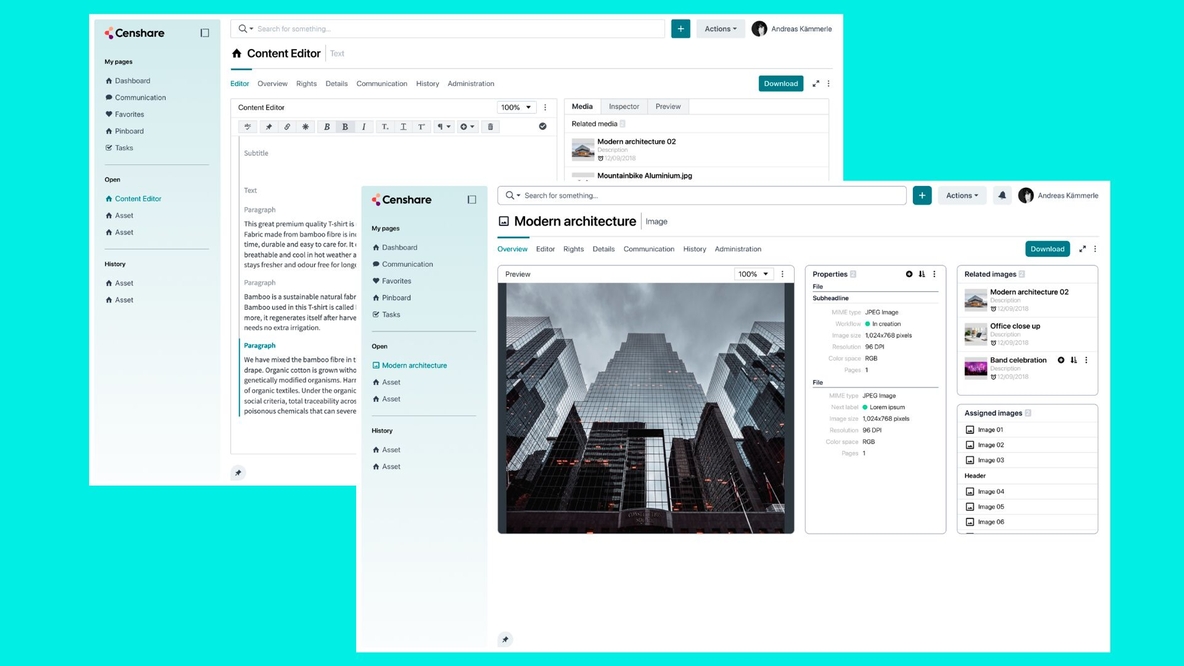This screenshot has height=666, width=1184.
Task: Click the green plus button in the front window
Action: pos(922,196)
